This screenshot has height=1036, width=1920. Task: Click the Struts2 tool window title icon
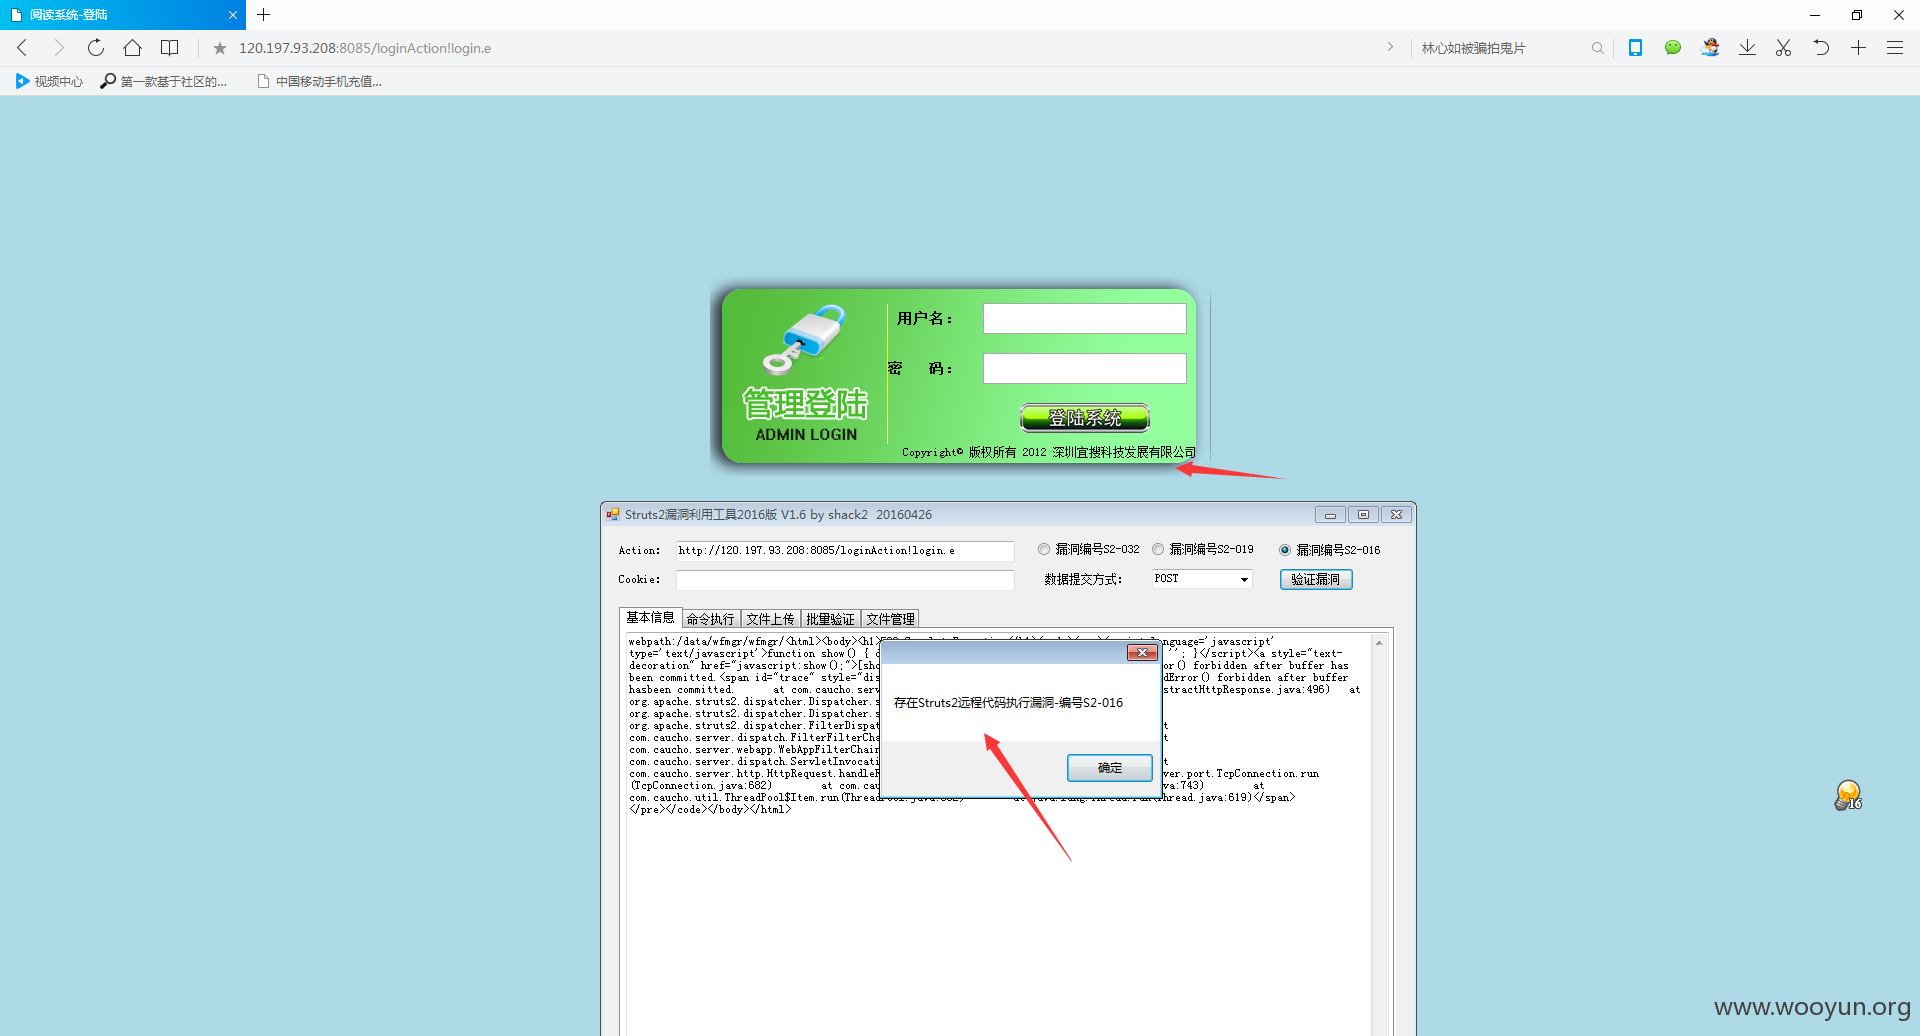613,515
